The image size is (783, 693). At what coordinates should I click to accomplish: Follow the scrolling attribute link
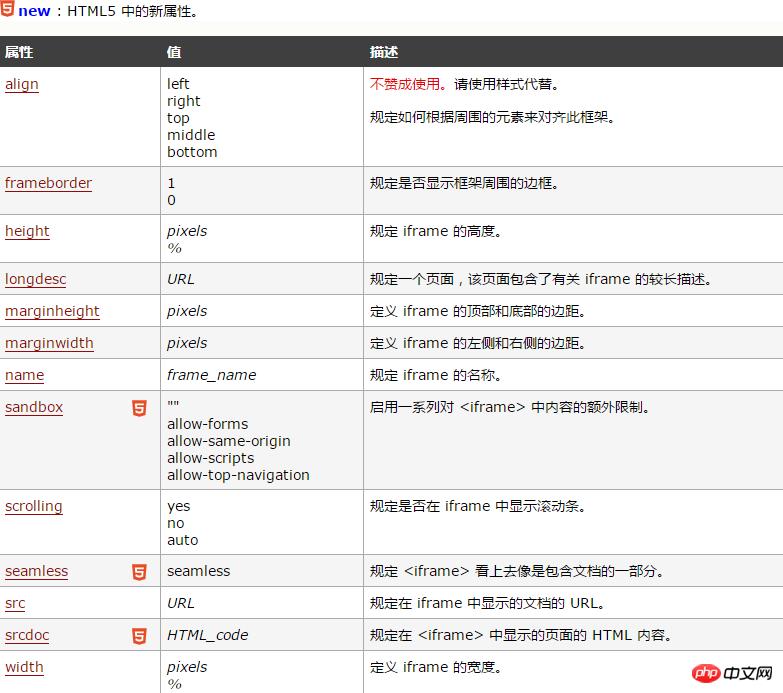33,506
